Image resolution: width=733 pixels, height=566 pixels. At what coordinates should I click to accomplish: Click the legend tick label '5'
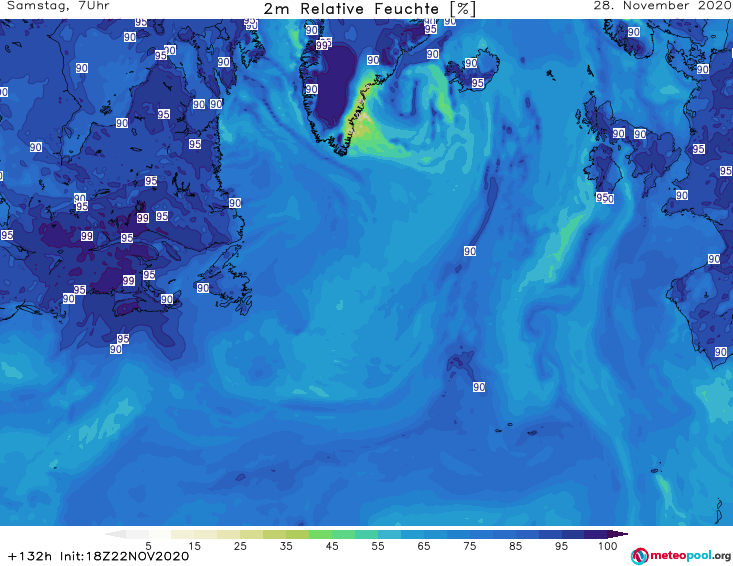tap(148, 546)
